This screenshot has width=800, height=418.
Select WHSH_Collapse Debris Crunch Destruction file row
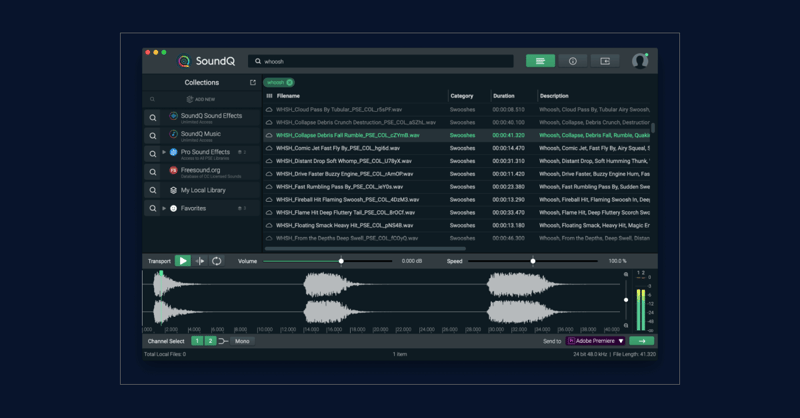tap(458, 122)
